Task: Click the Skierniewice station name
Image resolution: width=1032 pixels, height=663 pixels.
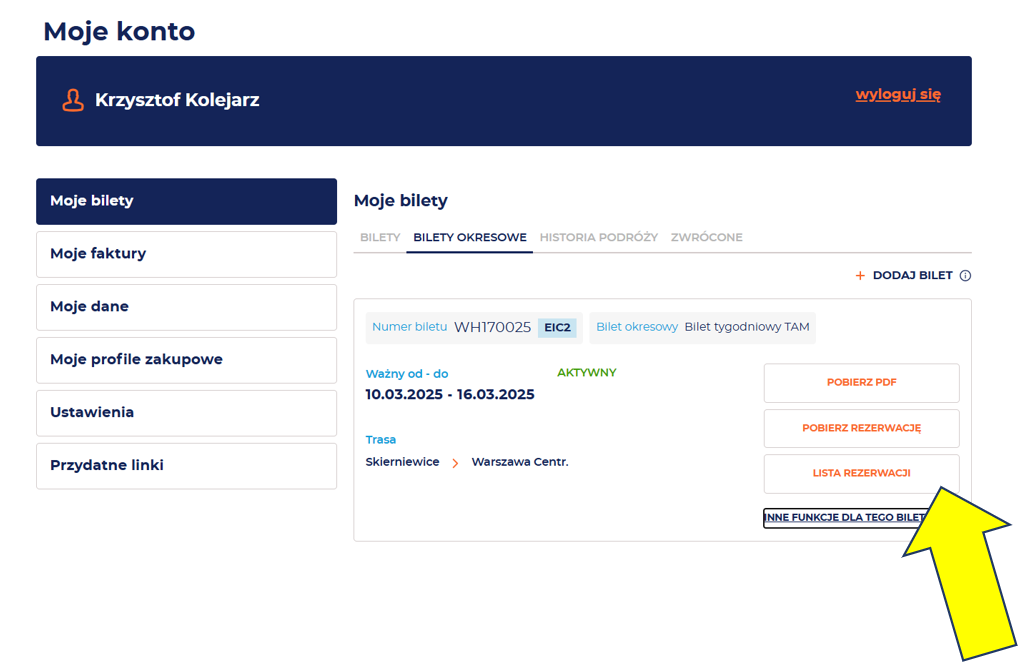Action: 402,462
